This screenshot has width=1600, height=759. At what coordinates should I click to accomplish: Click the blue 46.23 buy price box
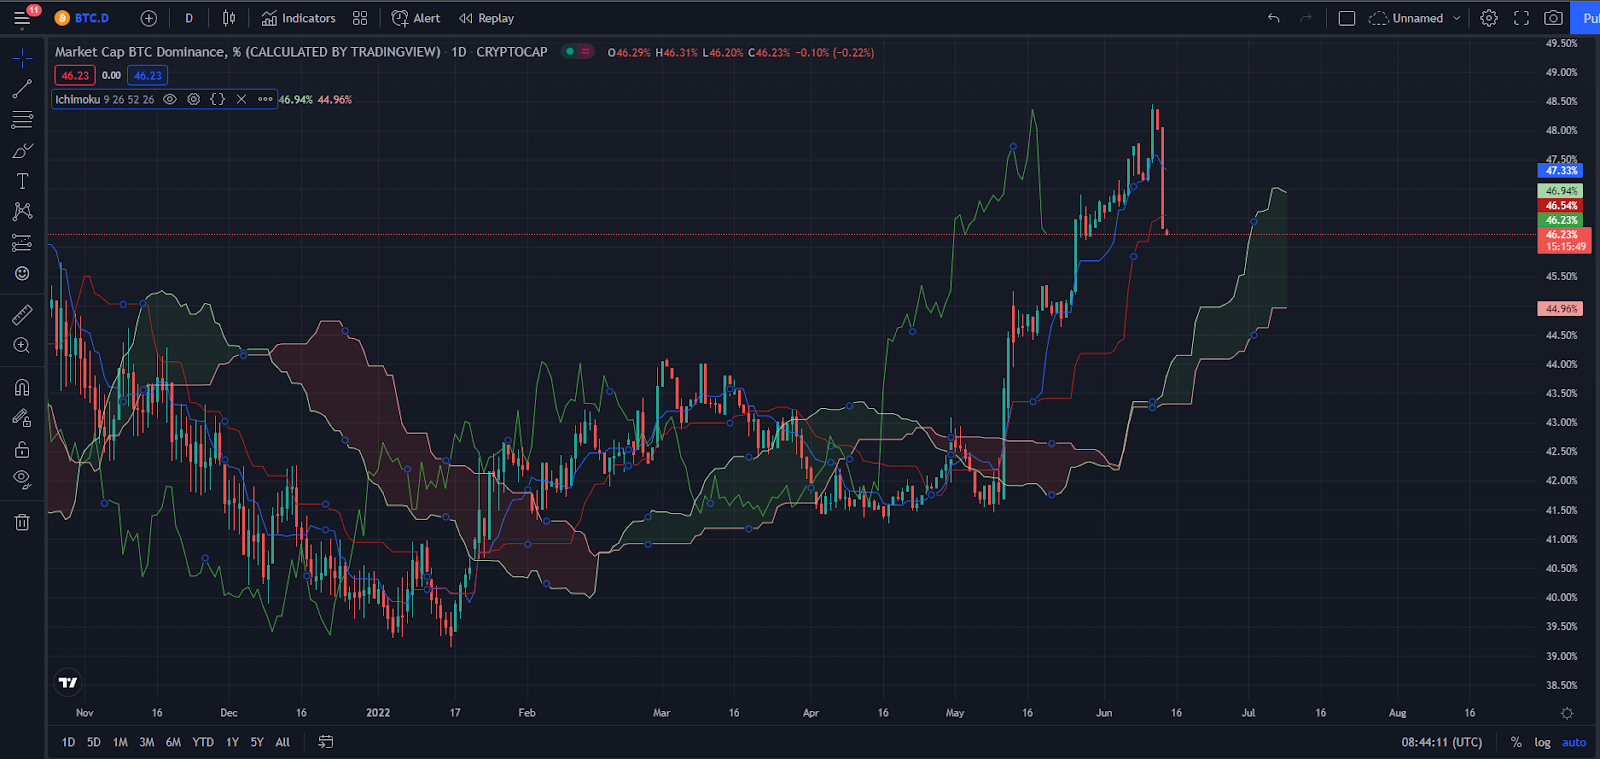click(148, 75)
